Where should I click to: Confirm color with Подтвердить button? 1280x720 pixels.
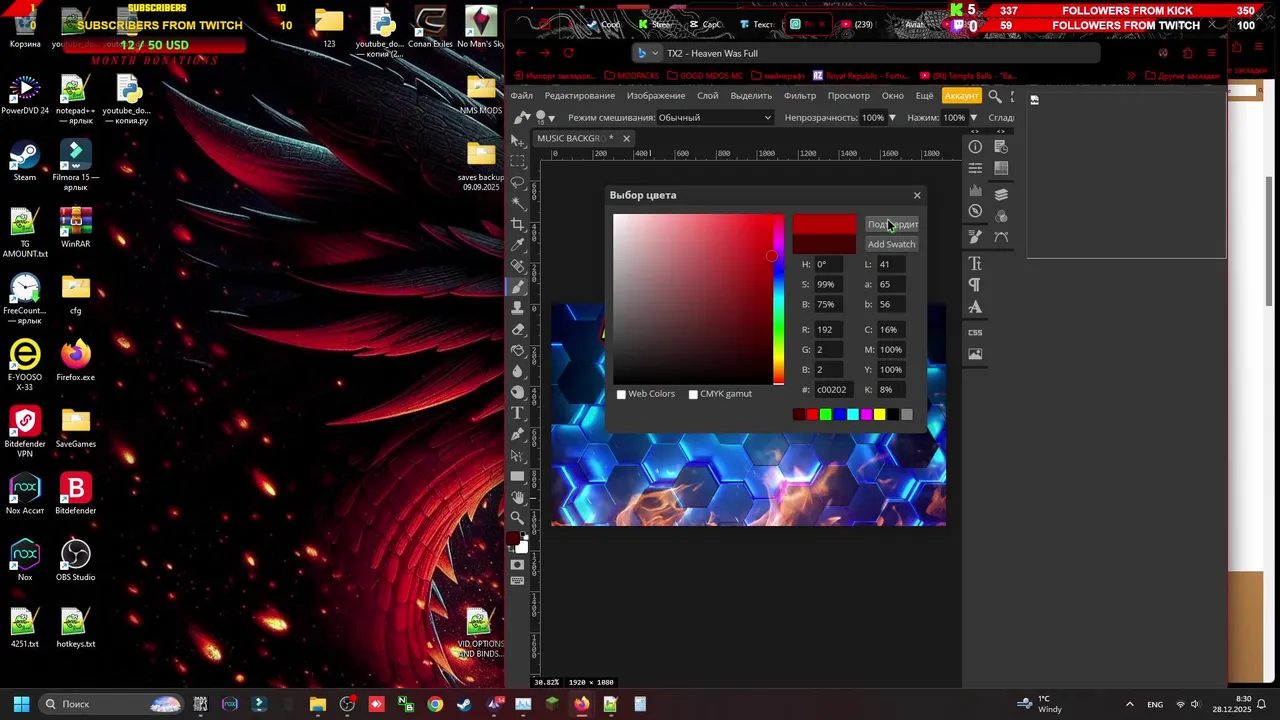(x=891, y=224)
